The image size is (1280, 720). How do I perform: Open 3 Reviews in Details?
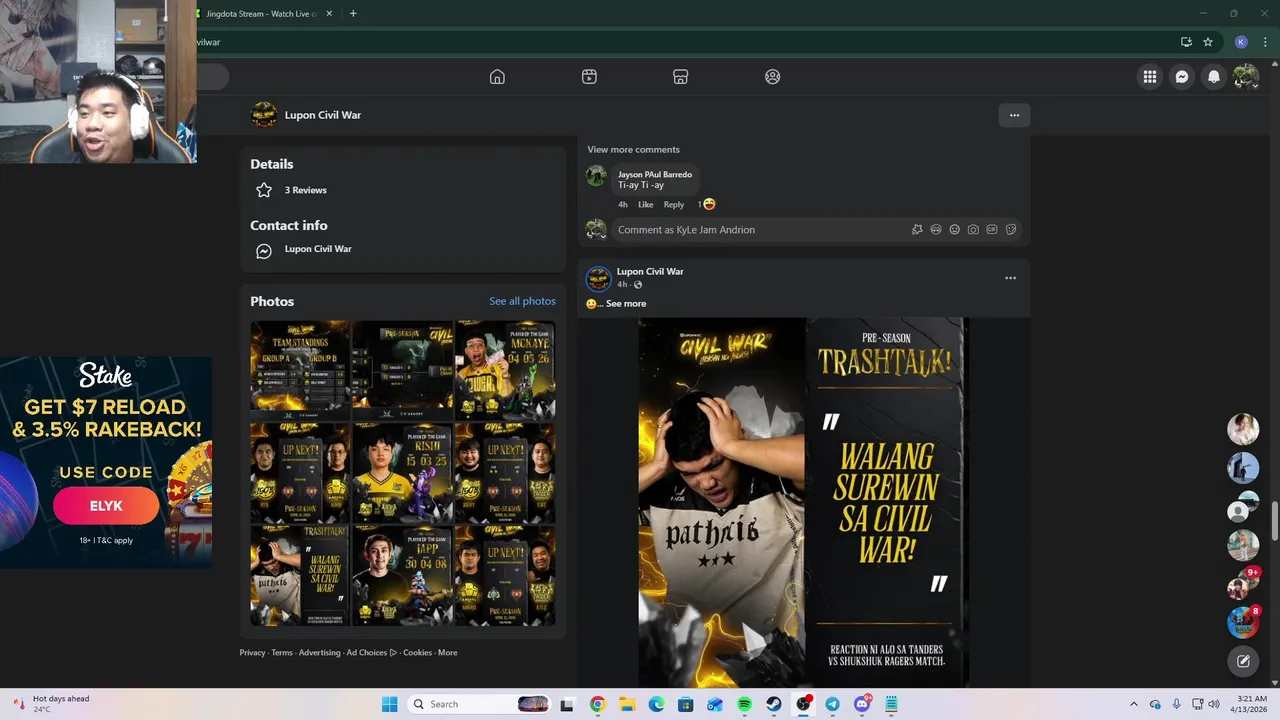(x=305, y=190)
